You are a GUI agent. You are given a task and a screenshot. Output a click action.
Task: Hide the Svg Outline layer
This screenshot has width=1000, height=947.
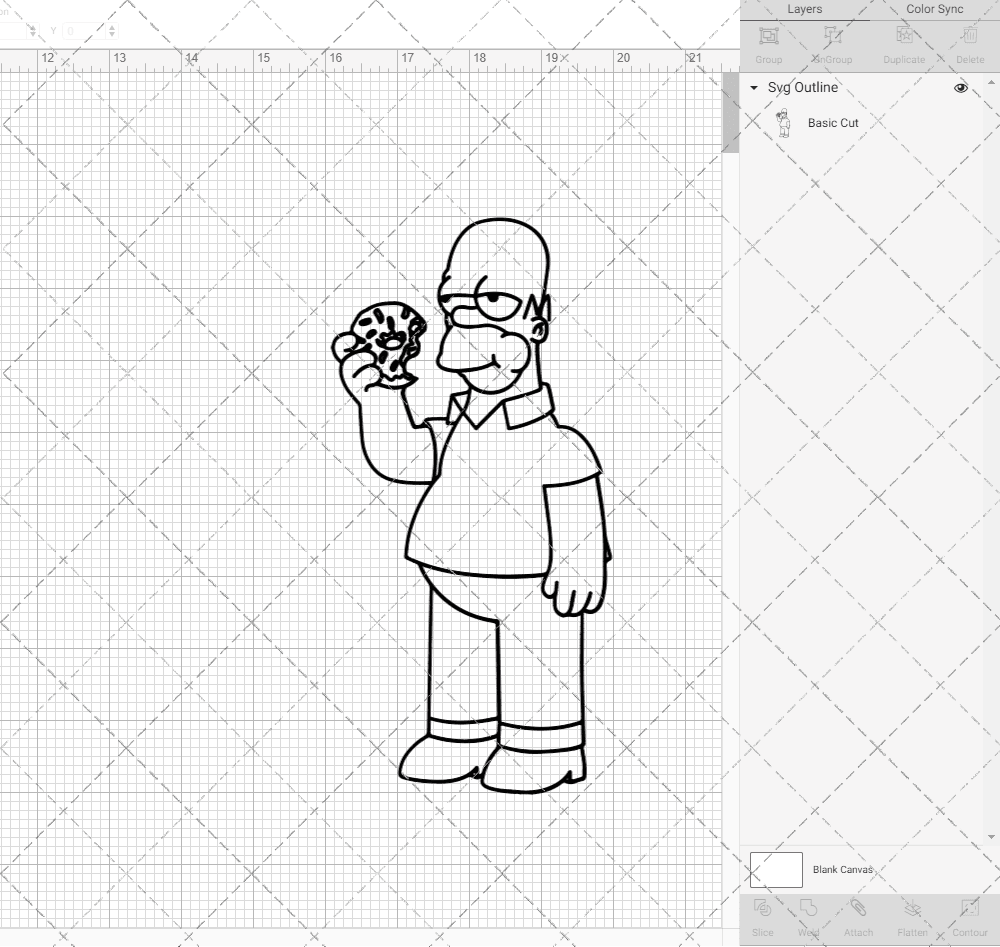click(960, 88)
